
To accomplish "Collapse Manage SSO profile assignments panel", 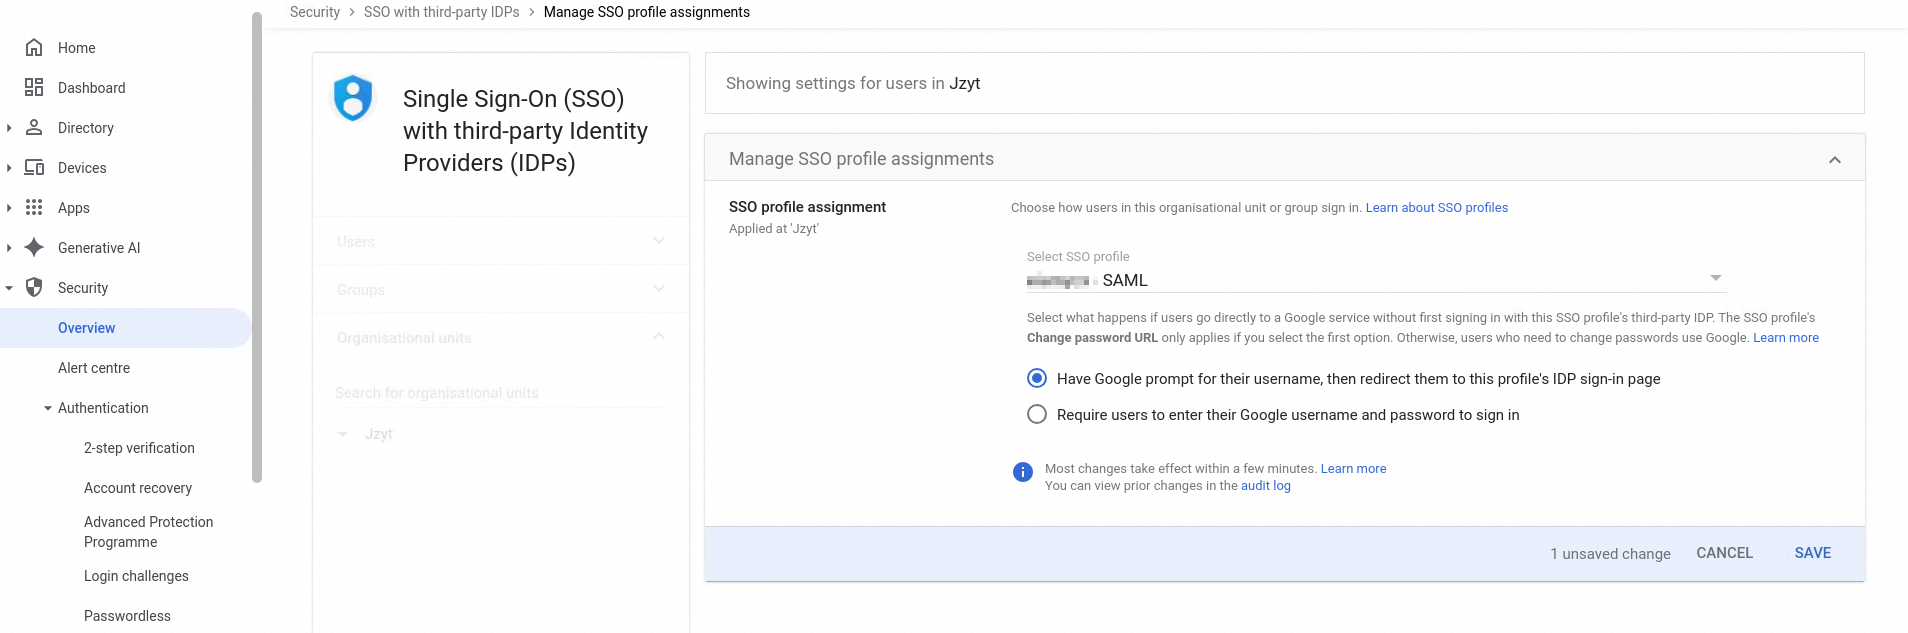I will [1835, 160].
